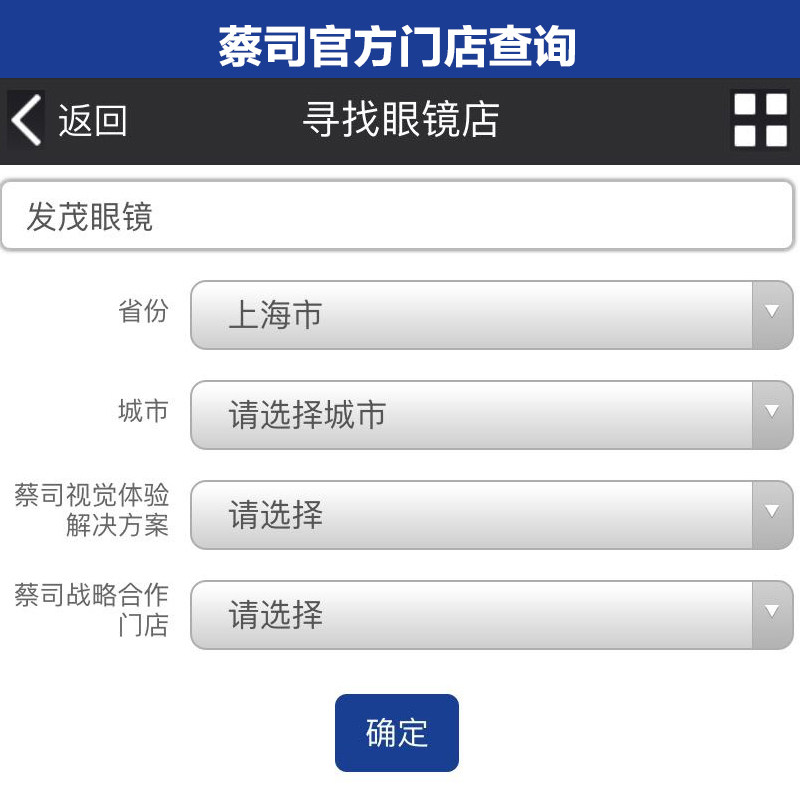This screenshot has height=800, width=800.
Task: Tap the 寻找眼镜店 page title
Action: (x=400, y=120)
